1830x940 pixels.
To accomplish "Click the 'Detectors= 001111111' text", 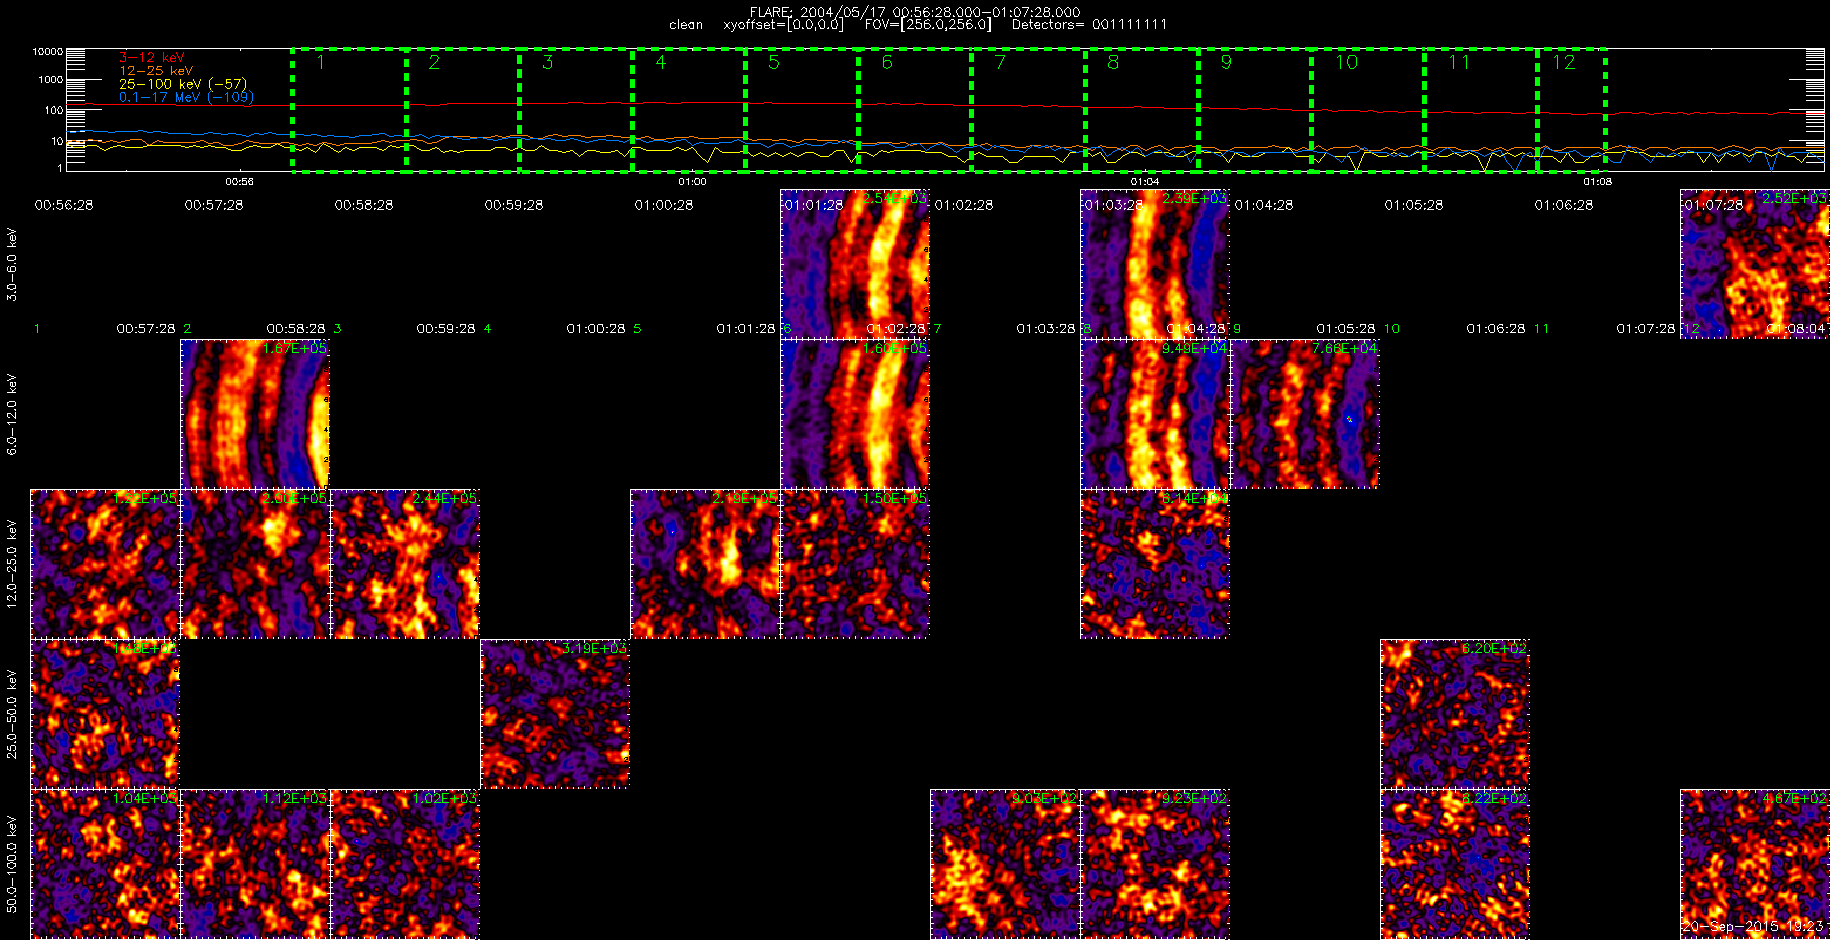I will pos(1089,24).
